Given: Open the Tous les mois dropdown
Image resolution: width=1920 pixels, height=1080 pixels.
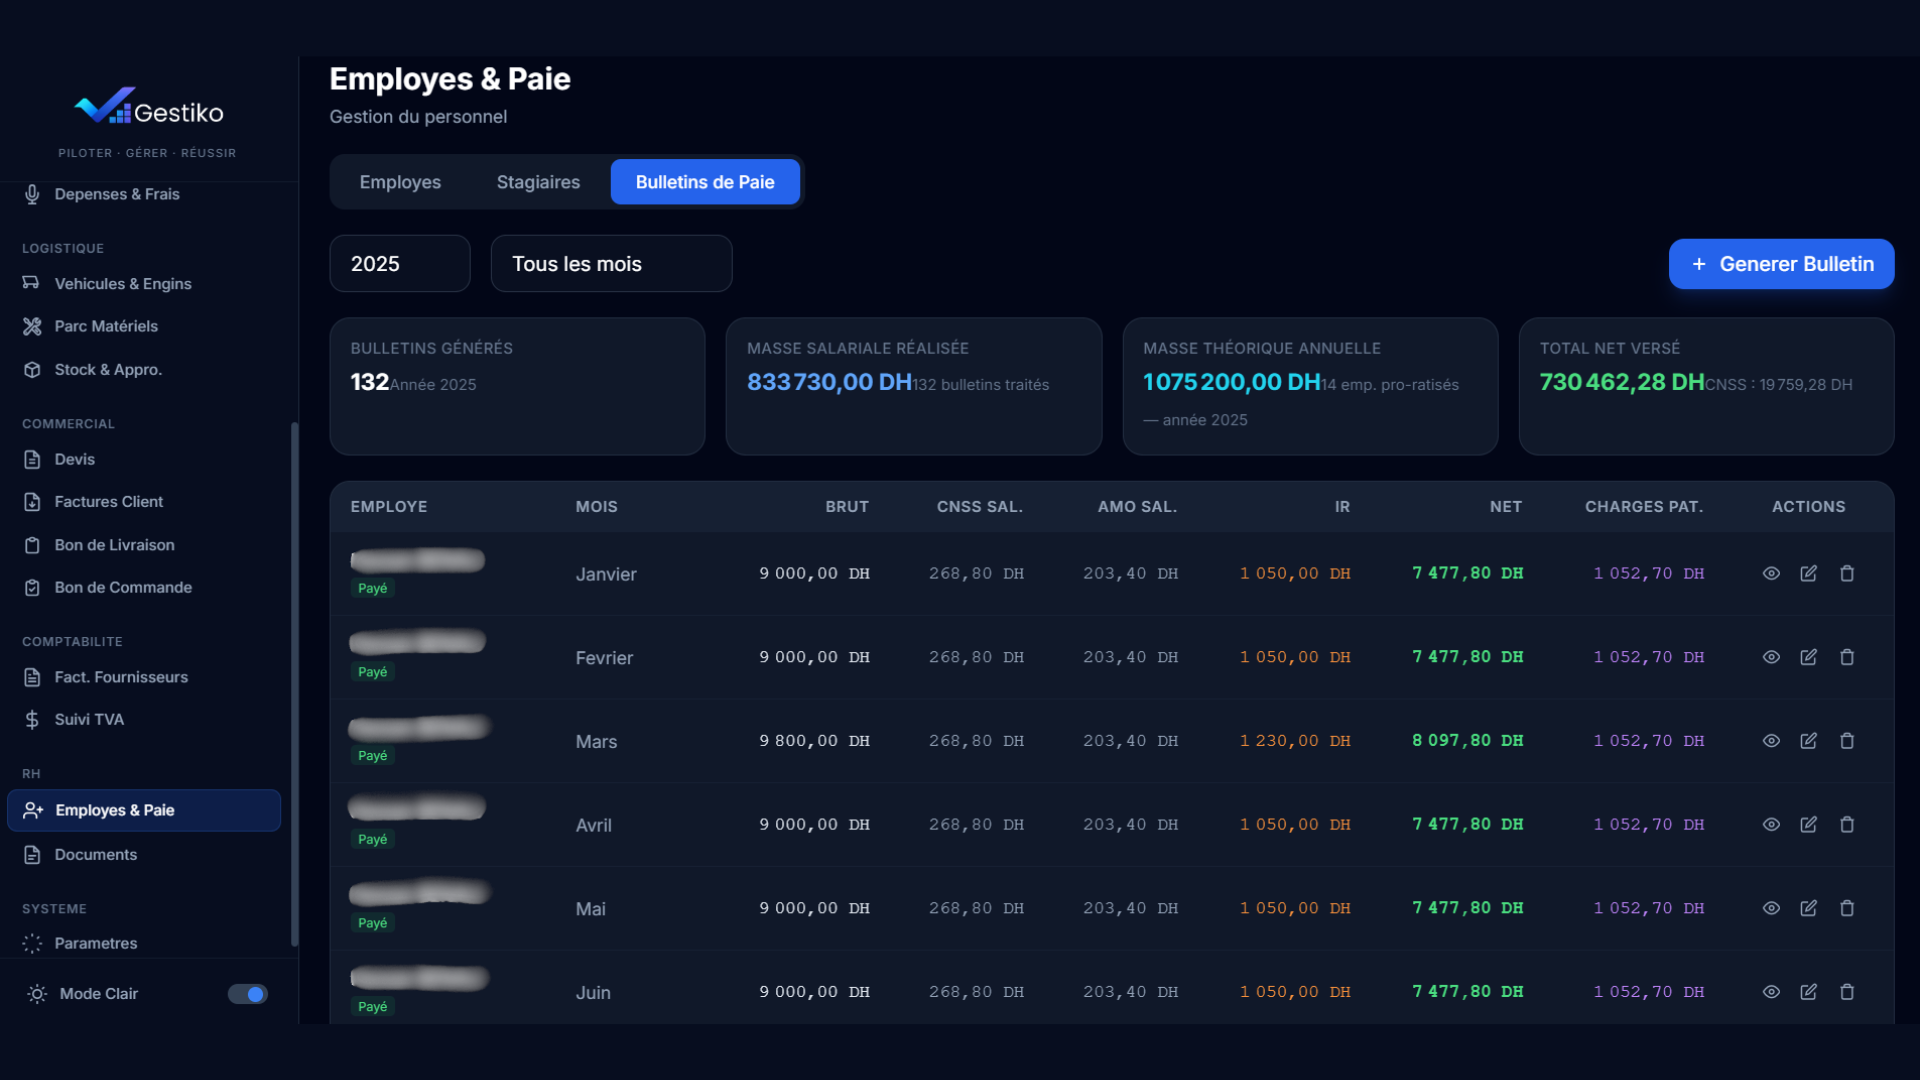Looking at the screenshot, I should (x=610, y=263).
